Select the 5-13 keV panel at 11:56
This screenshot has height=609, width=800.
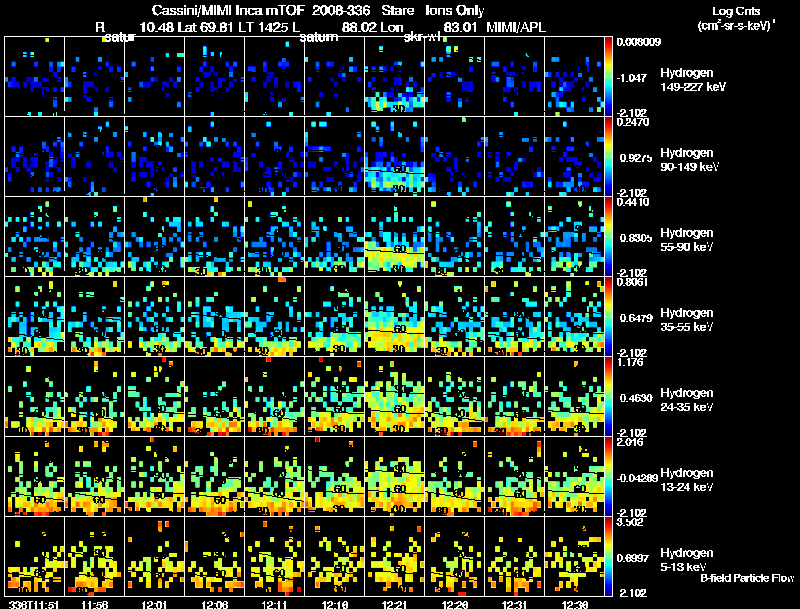(94, 556)
